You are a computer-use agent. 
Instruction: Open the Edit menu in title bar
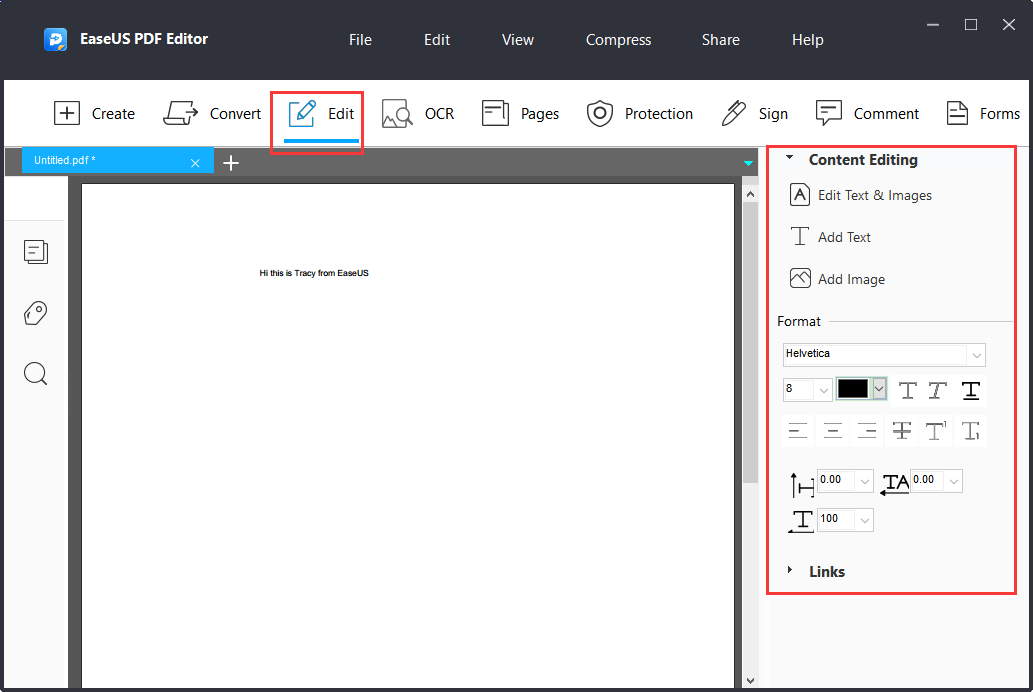[x=437, y=40]
